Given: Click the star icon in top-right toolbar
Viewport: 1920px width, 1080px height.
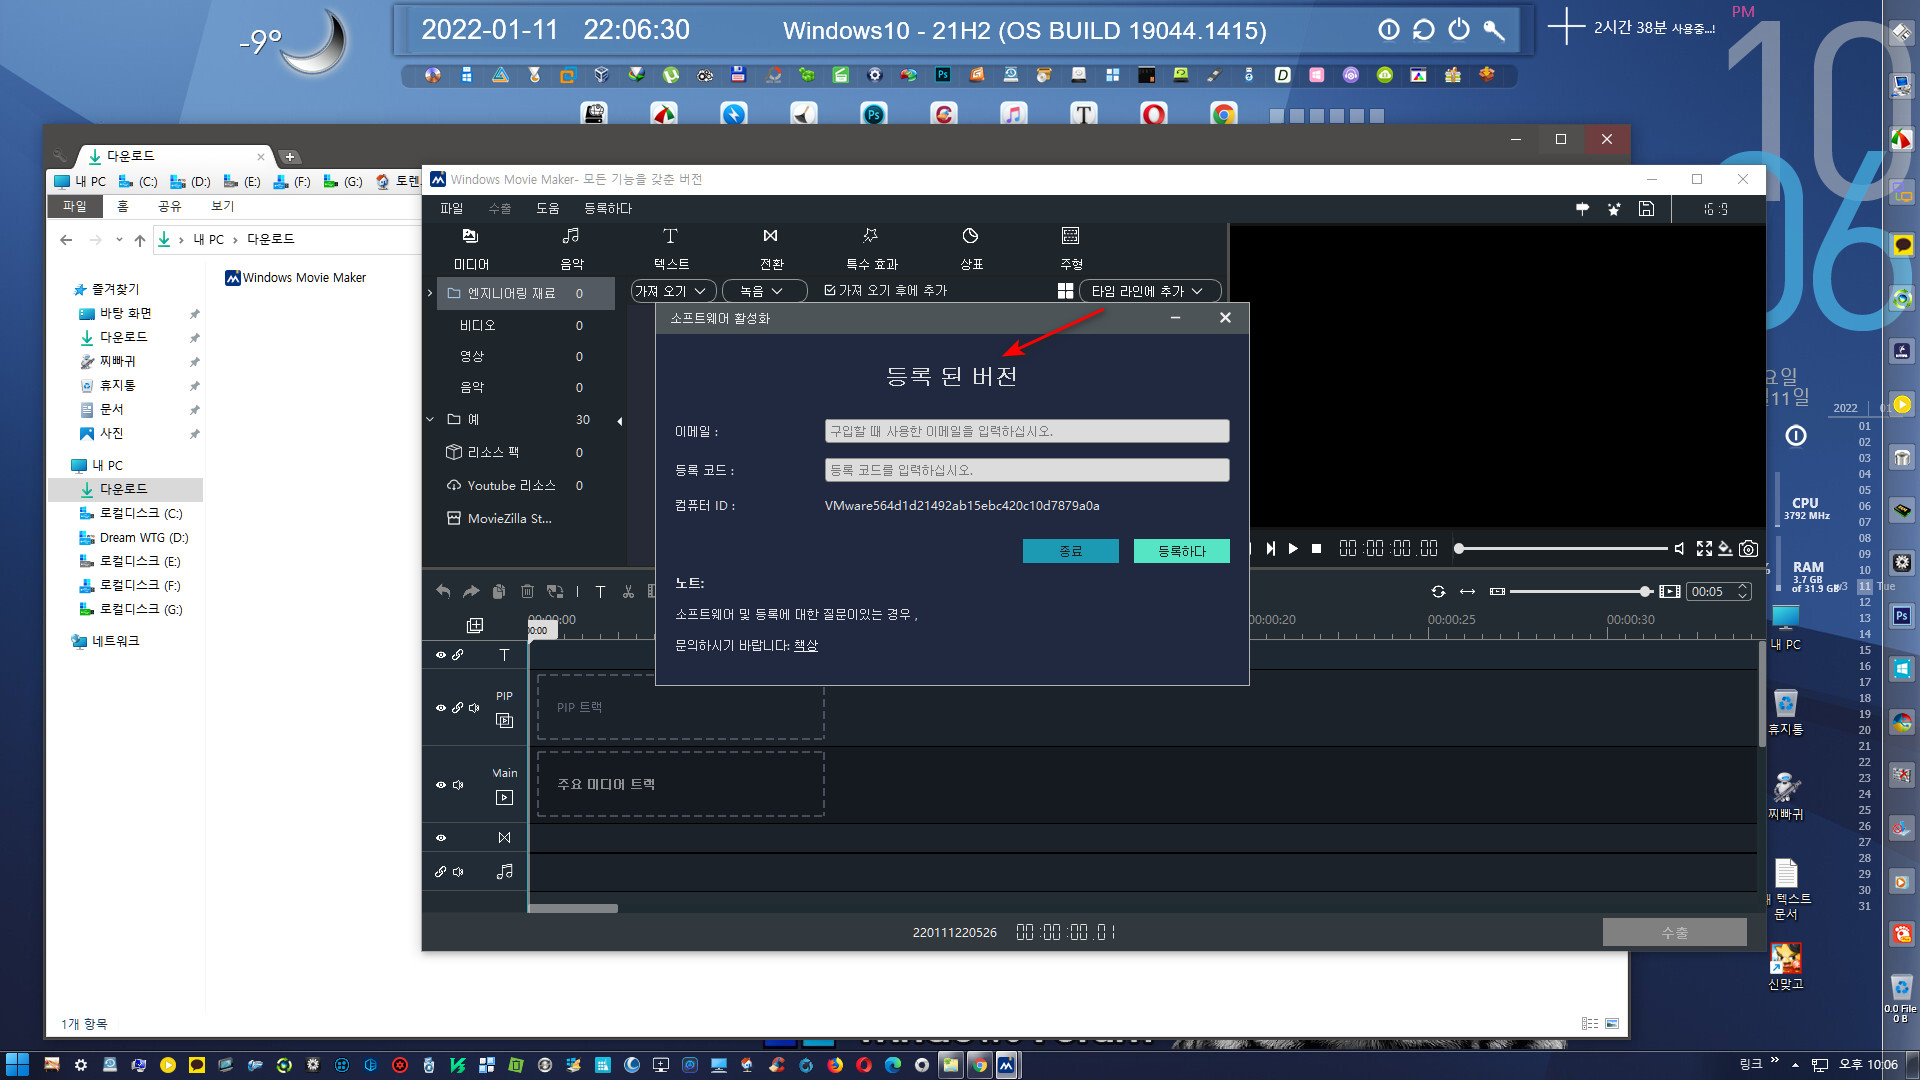Looking at the screenshot, I should (1614, 209).
